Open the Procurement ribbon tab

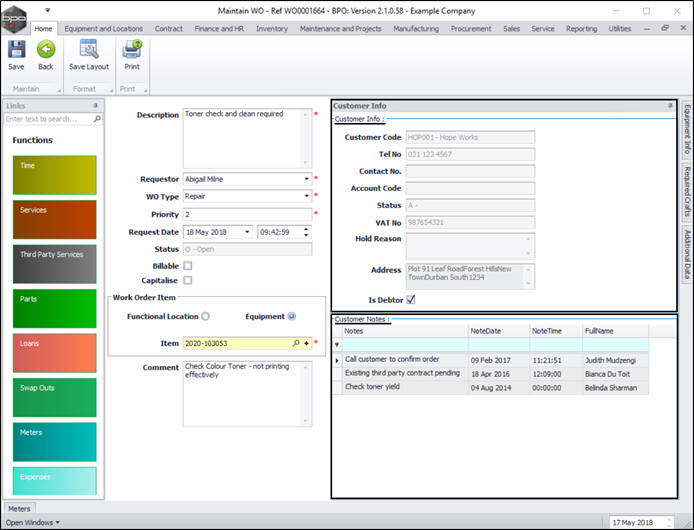coord(471,28)
